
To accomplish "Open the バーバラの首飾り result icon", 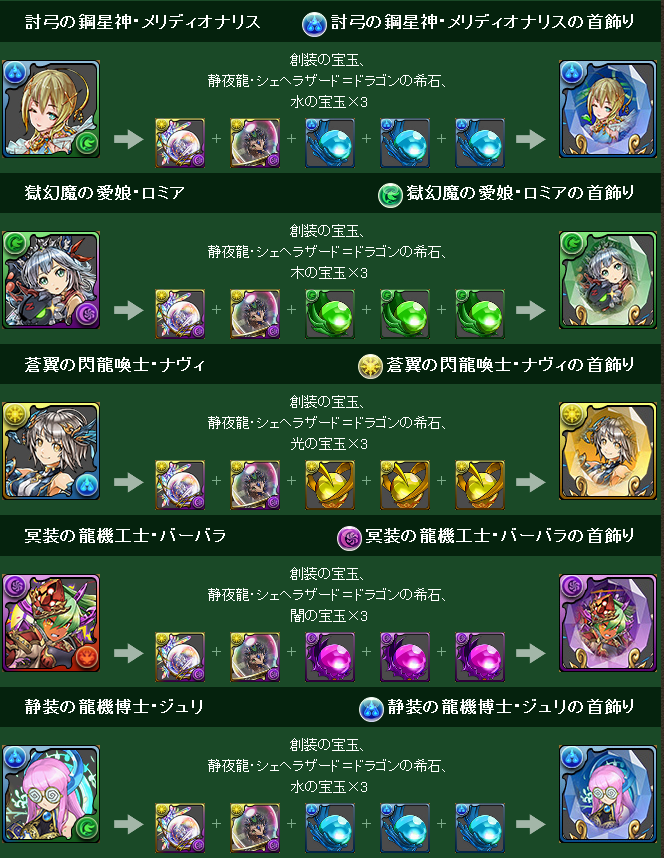I will point(608,623).
